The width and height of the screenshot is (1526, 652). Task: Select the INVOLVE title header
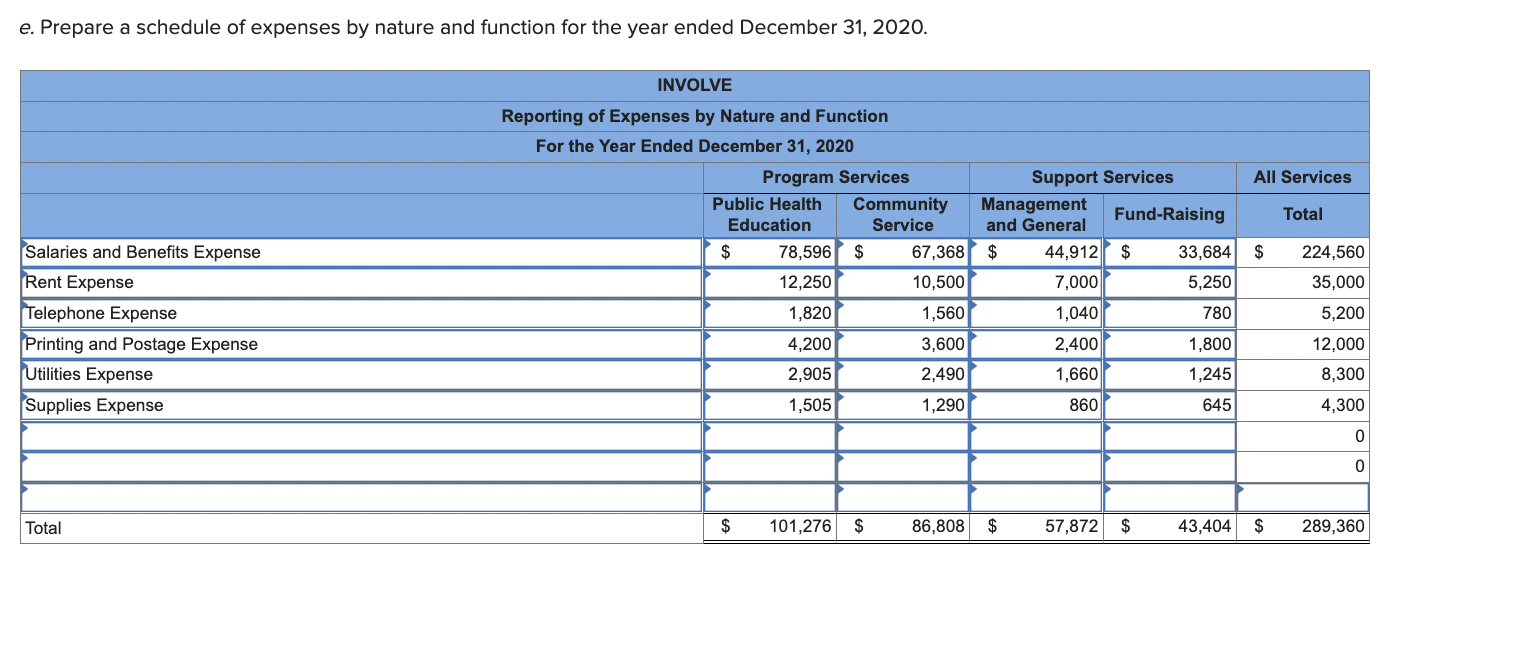[694, 85]
